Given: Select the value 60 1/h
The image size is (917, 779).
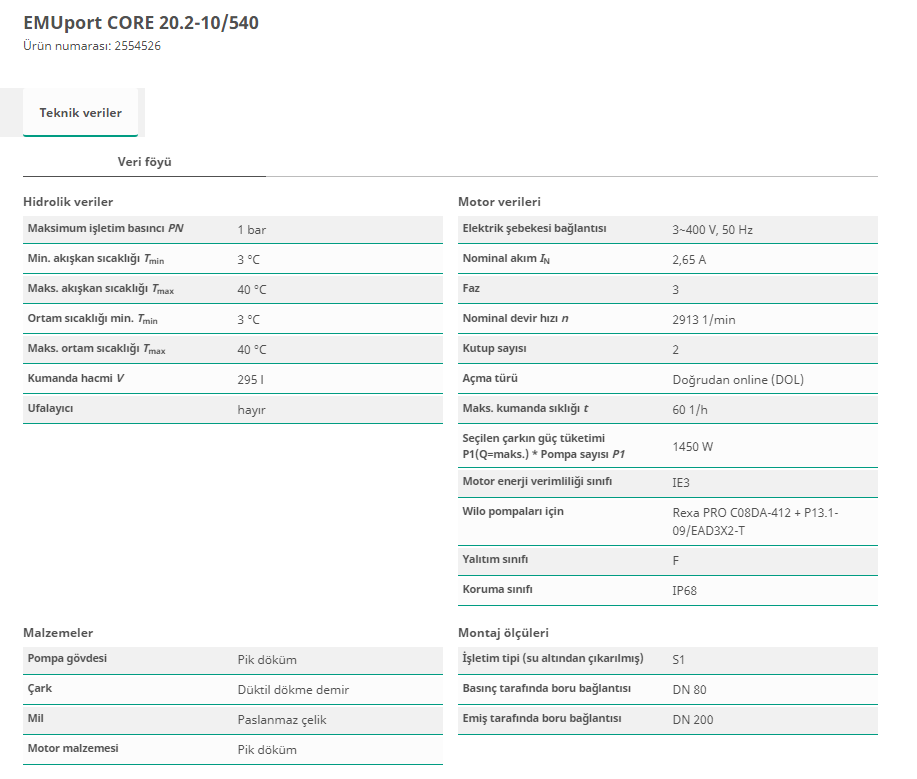Looking at the screenshot, I should (x=690, y=410).
